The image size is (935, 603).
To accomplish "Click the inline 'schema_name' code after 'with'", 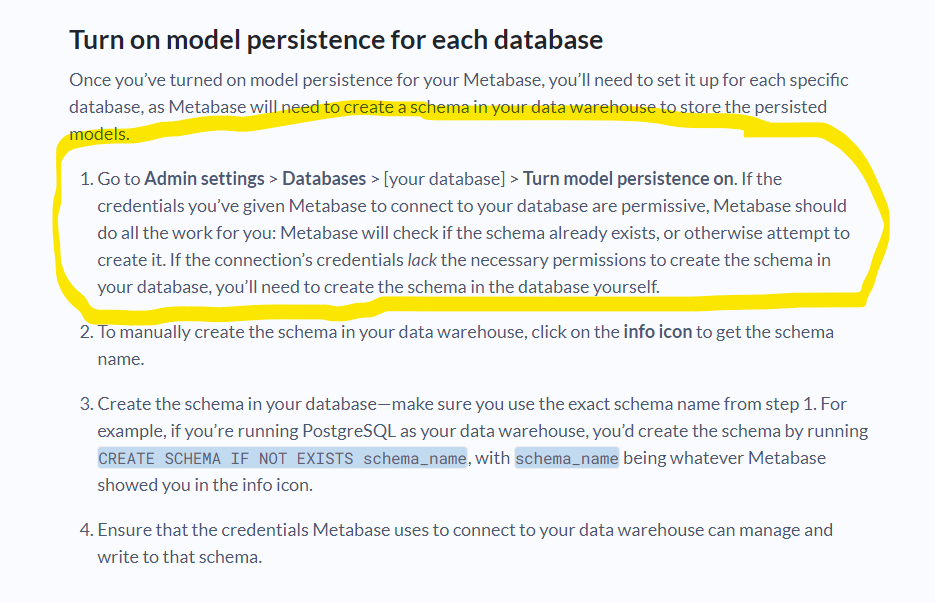I will pos(566,458).
